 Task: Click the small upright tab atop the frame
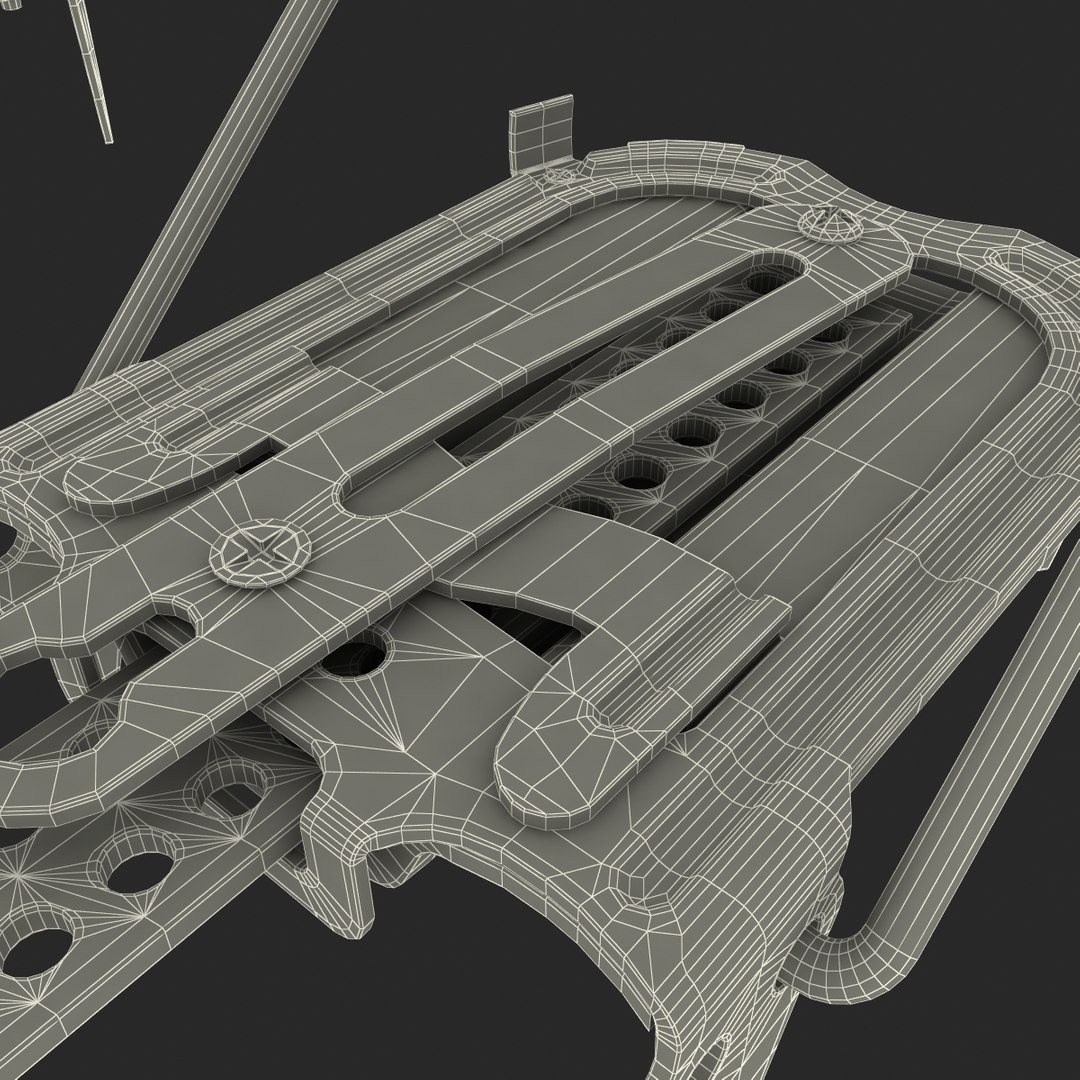point(541,133)
